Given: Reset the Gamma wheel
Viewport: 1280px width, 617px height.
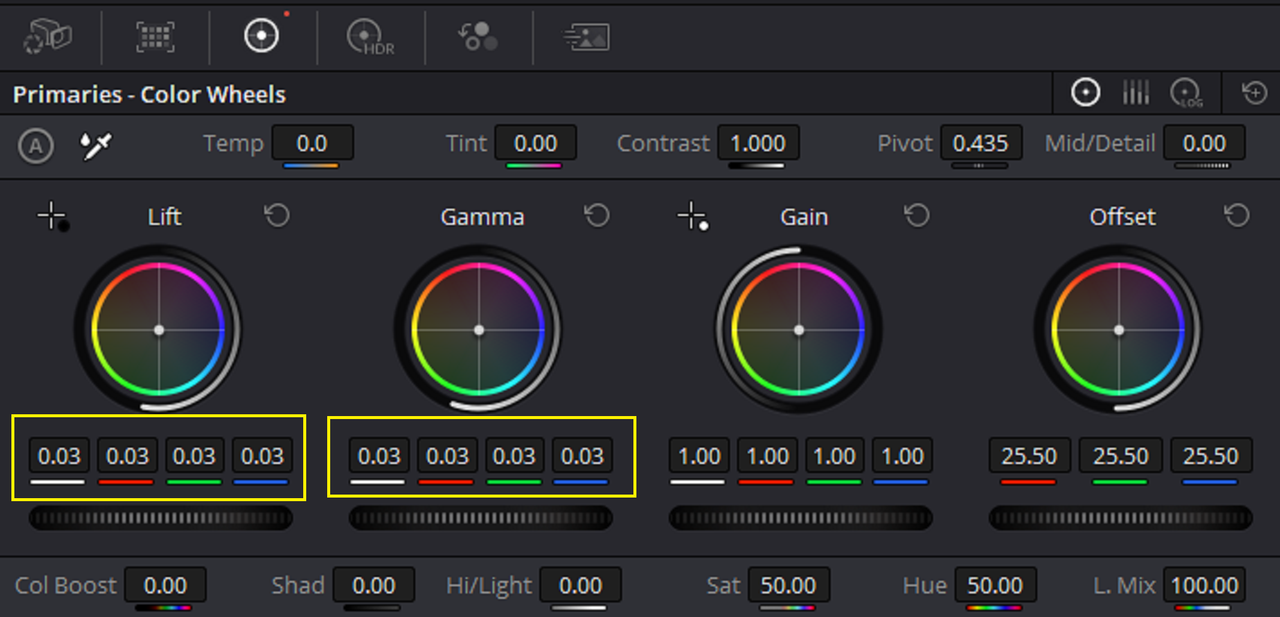Looking at the screenshot, I should point(597,215).
